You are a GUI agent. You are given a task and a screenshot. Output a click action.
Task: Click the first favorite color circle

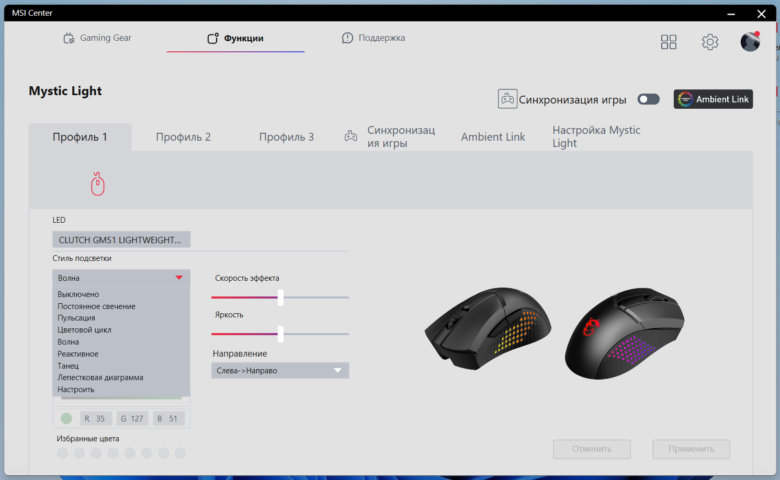(x=62, y=453)
